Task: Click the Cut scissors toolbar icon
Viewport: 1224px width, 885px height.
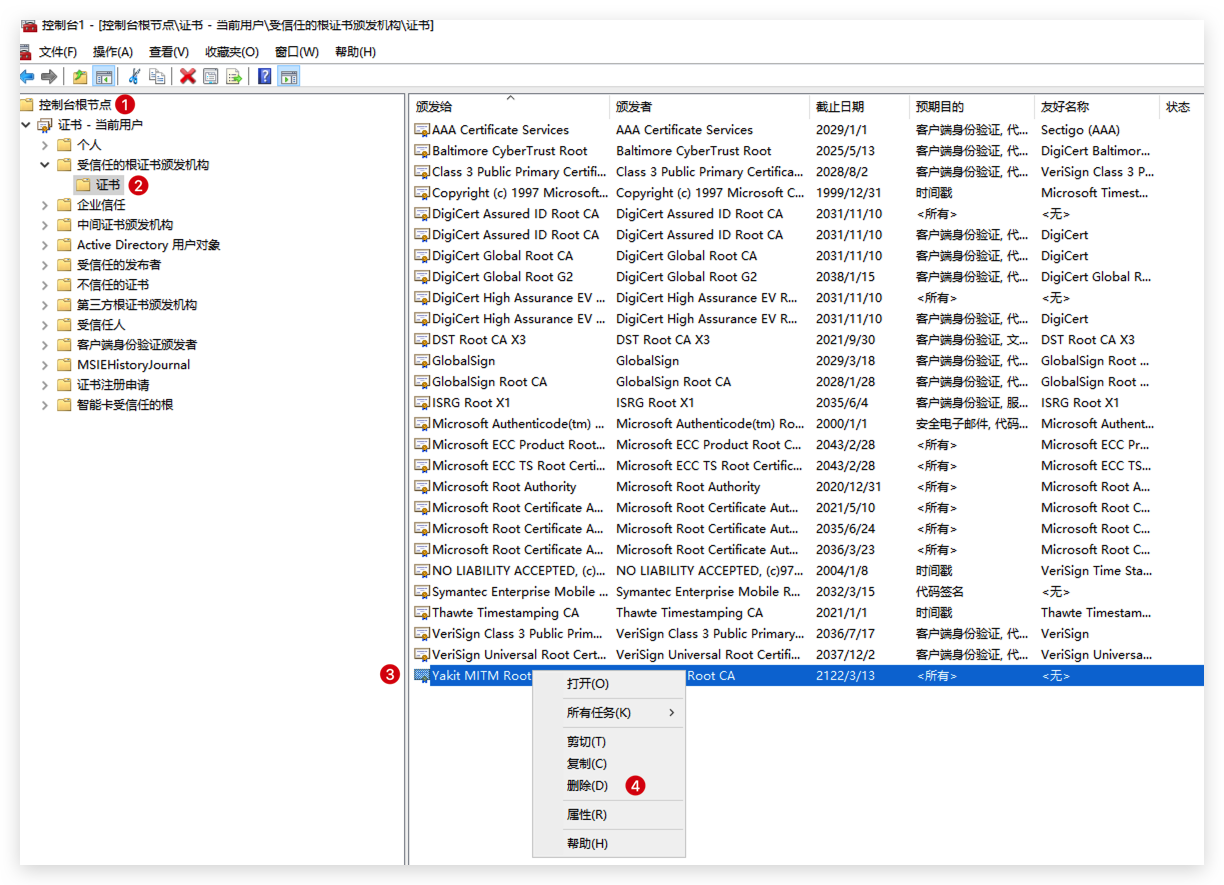Action: coord(134,76)
